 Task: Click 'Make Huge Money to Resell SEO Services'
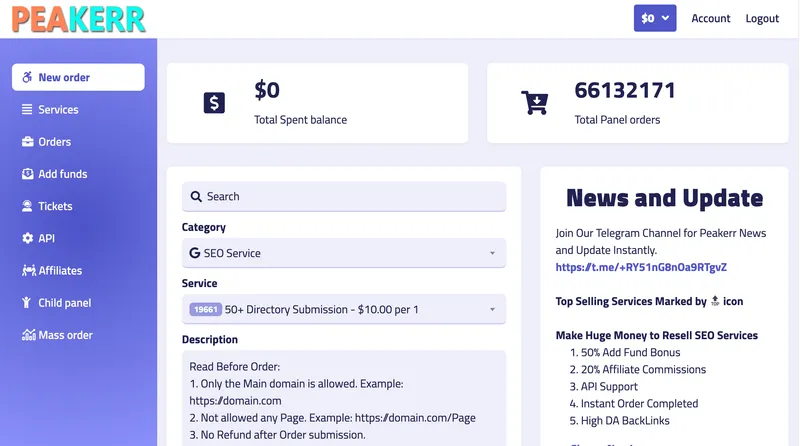click(657, 335)
